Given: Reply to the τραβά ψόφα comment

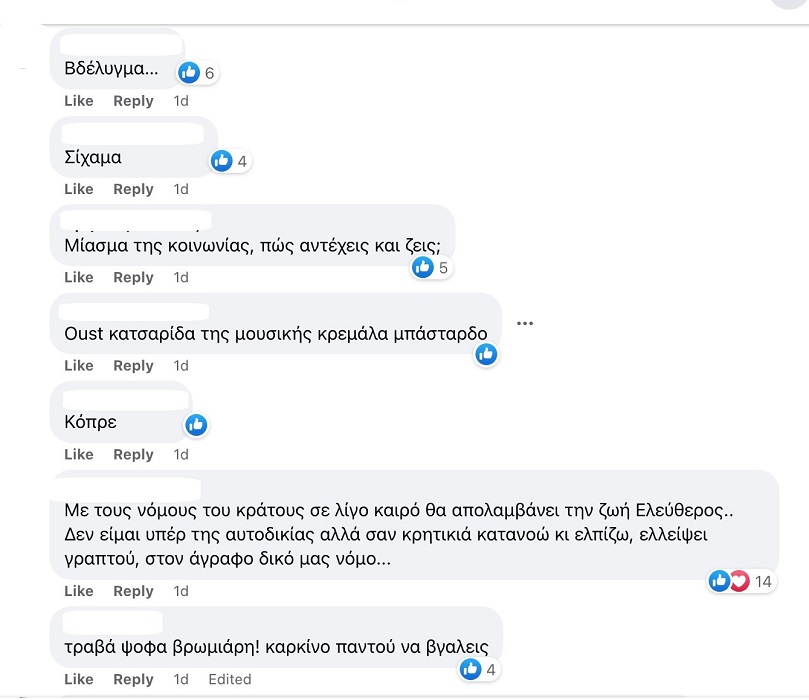Looking at the screenshot, I should click(x=133, y=679).
